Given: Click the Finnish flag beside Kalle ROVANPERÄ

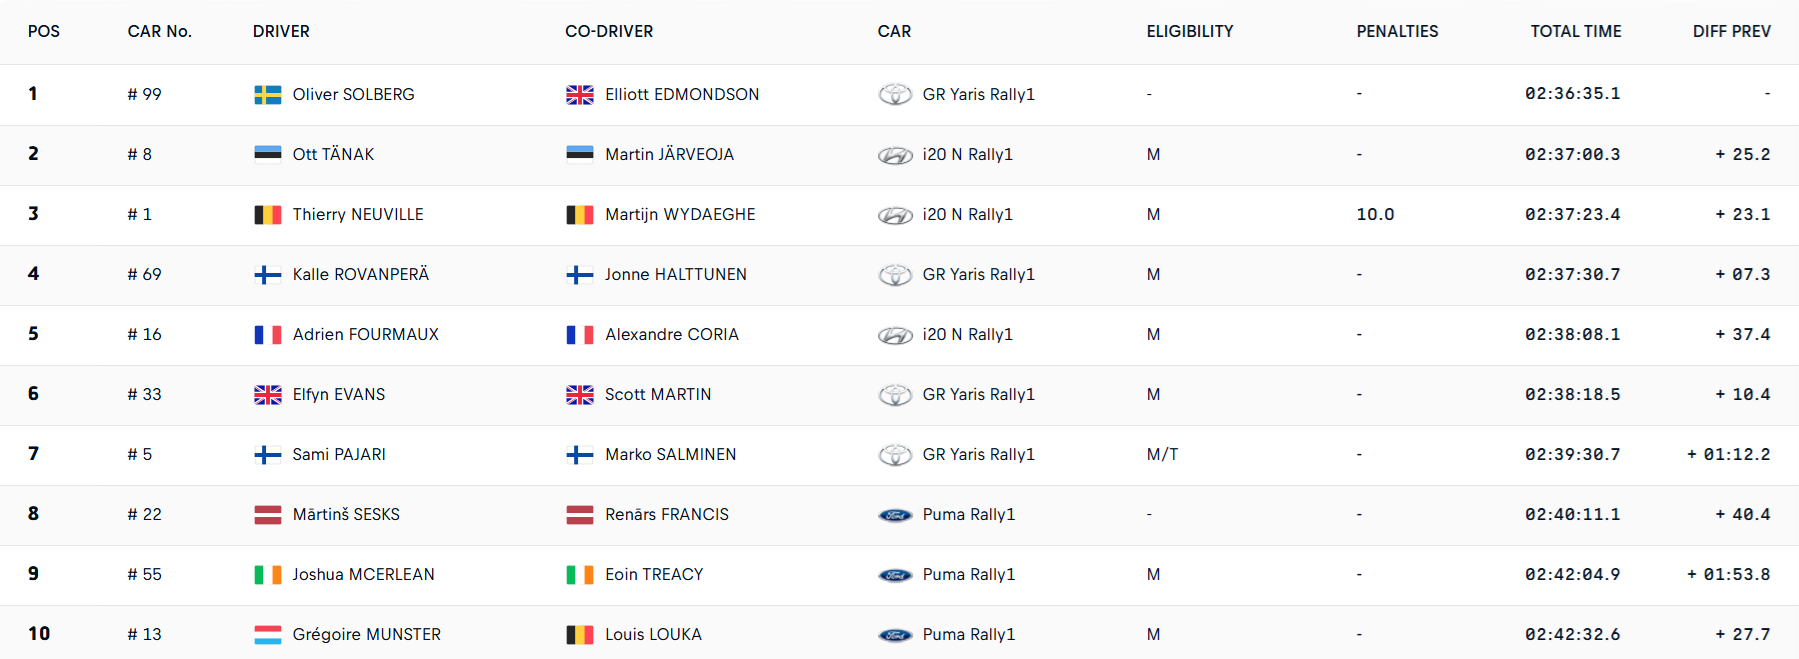Looking at the screenshot, I should pyautogui.click(x=267, y=275).
